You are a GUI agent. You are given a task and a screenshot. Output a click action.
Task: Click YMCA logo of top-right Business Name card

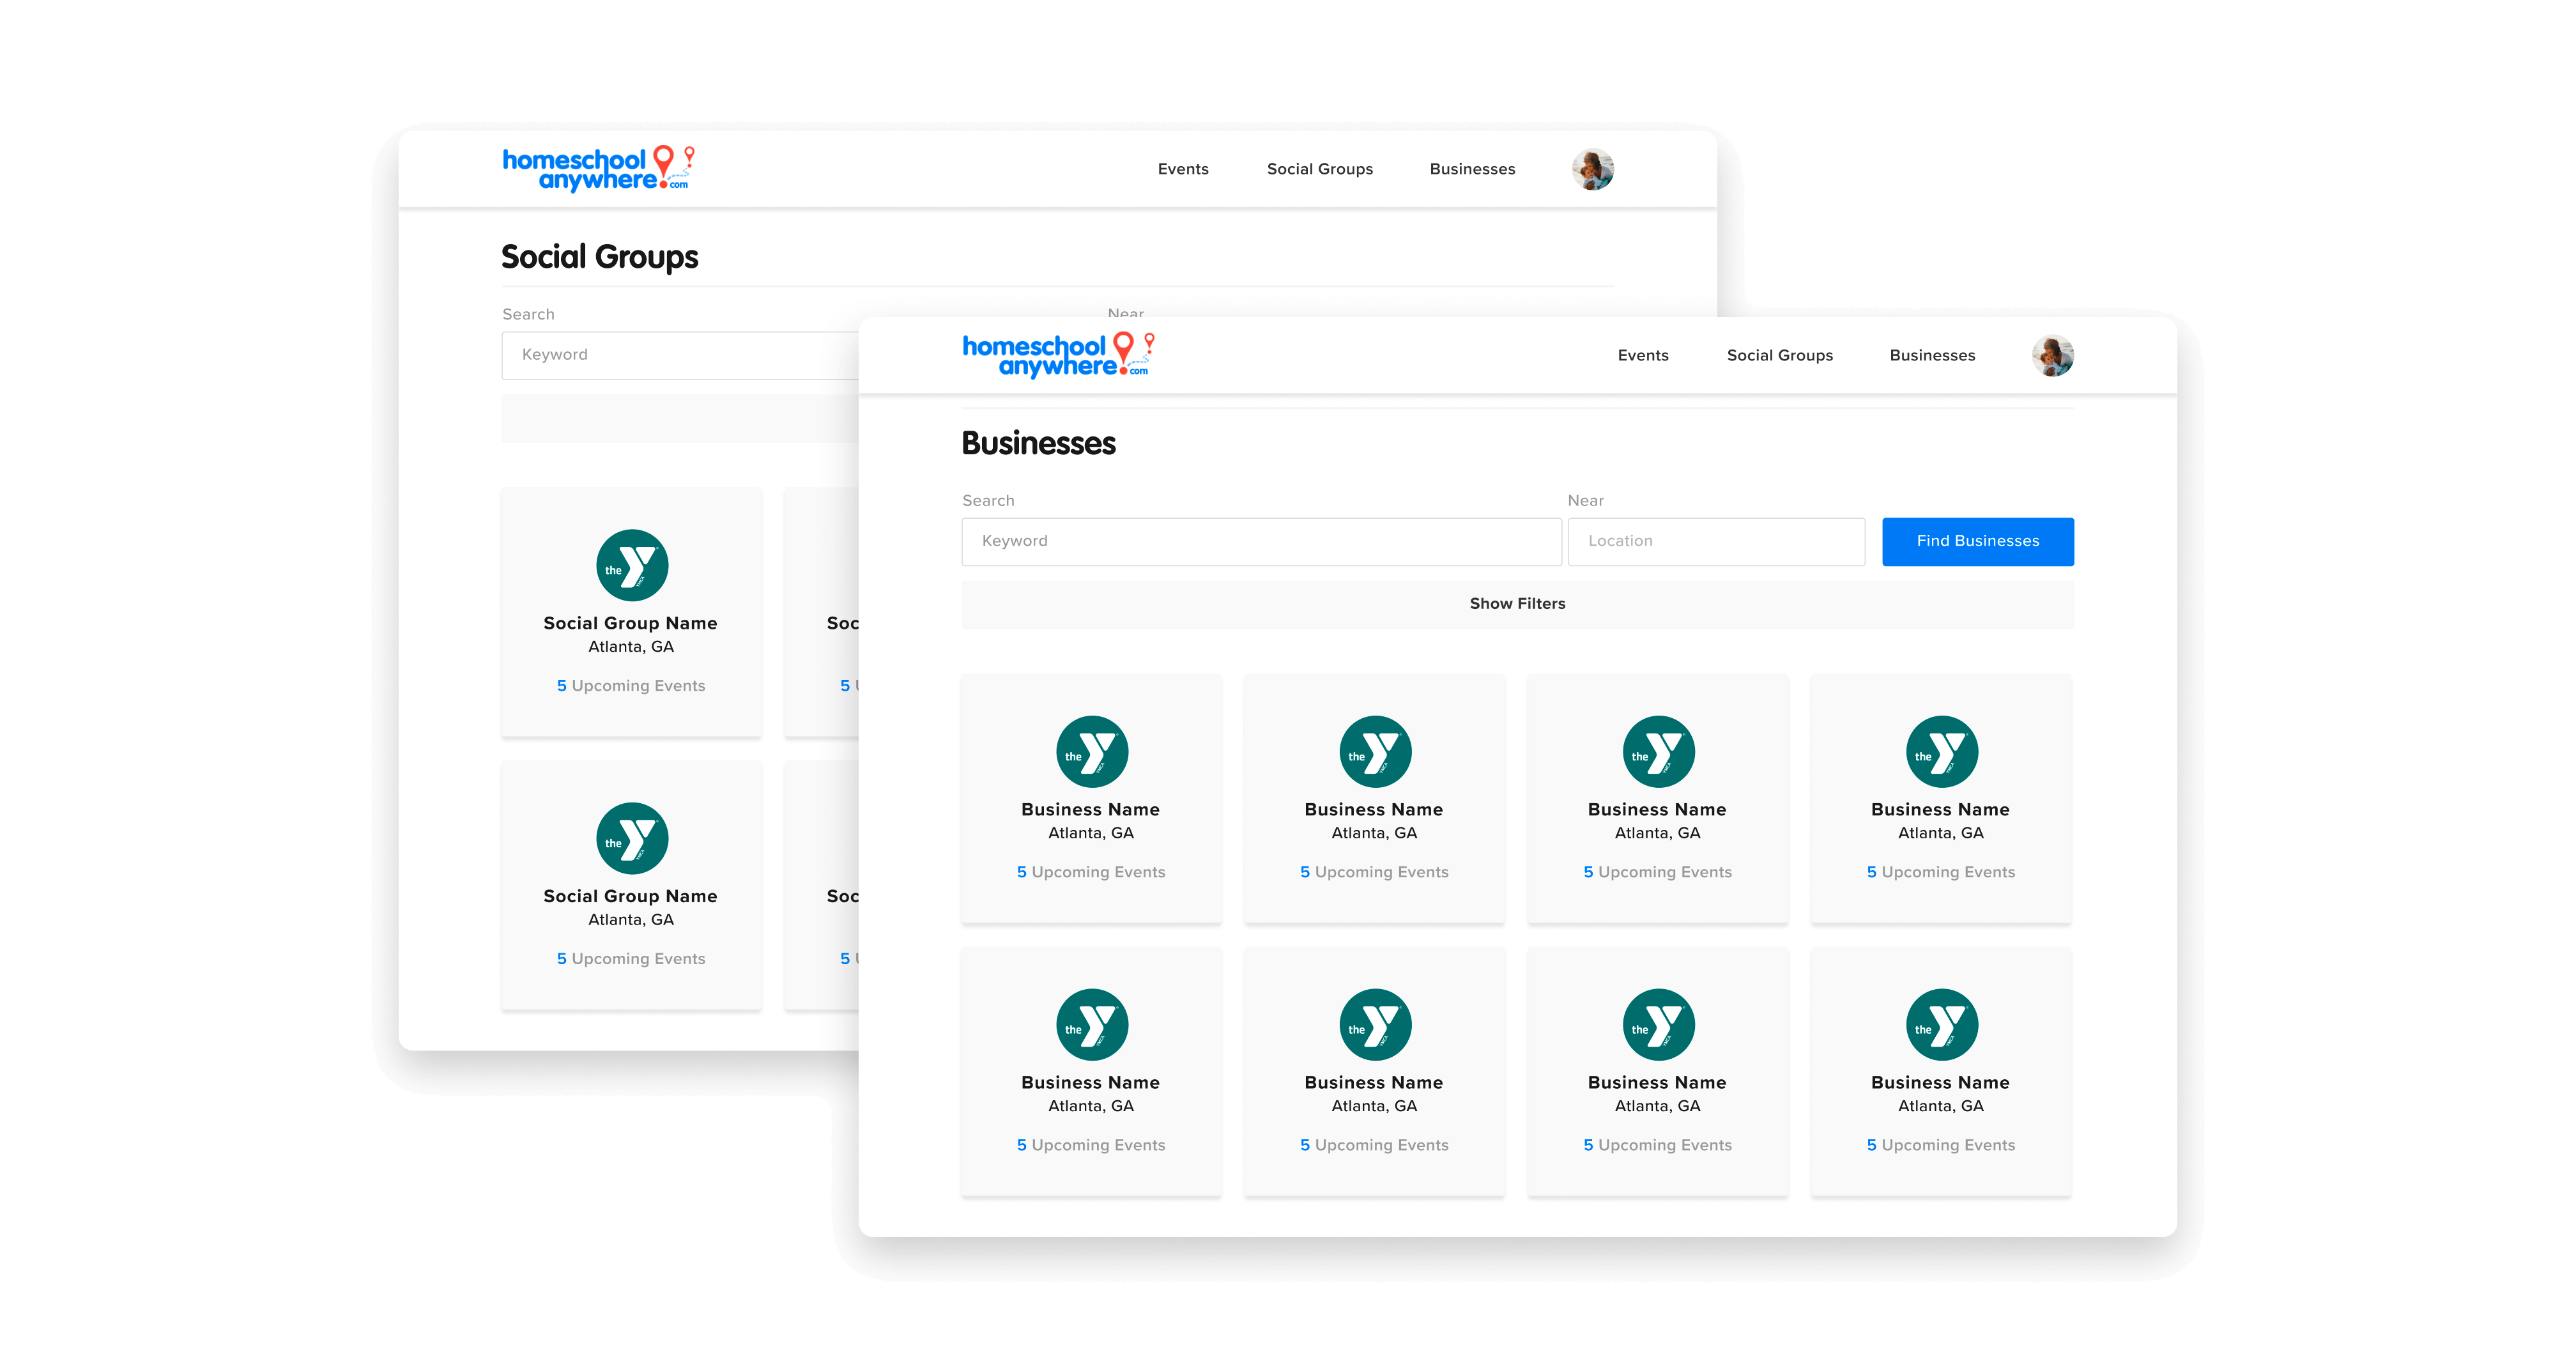(1941, 752)
